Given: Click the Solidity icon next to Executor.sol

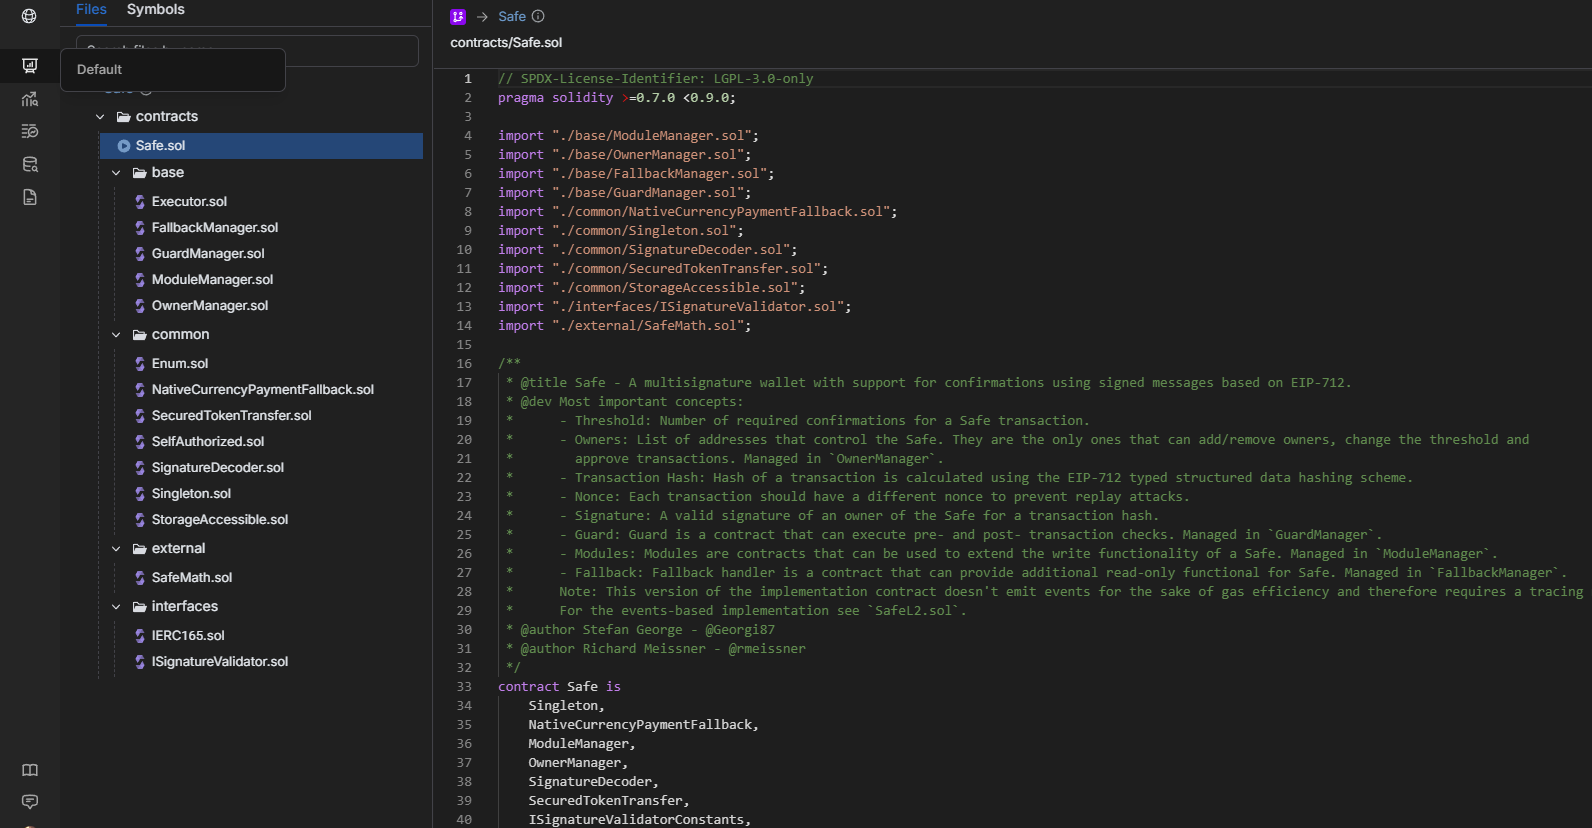Looking at the screenshot, I should tap(140, 202).
